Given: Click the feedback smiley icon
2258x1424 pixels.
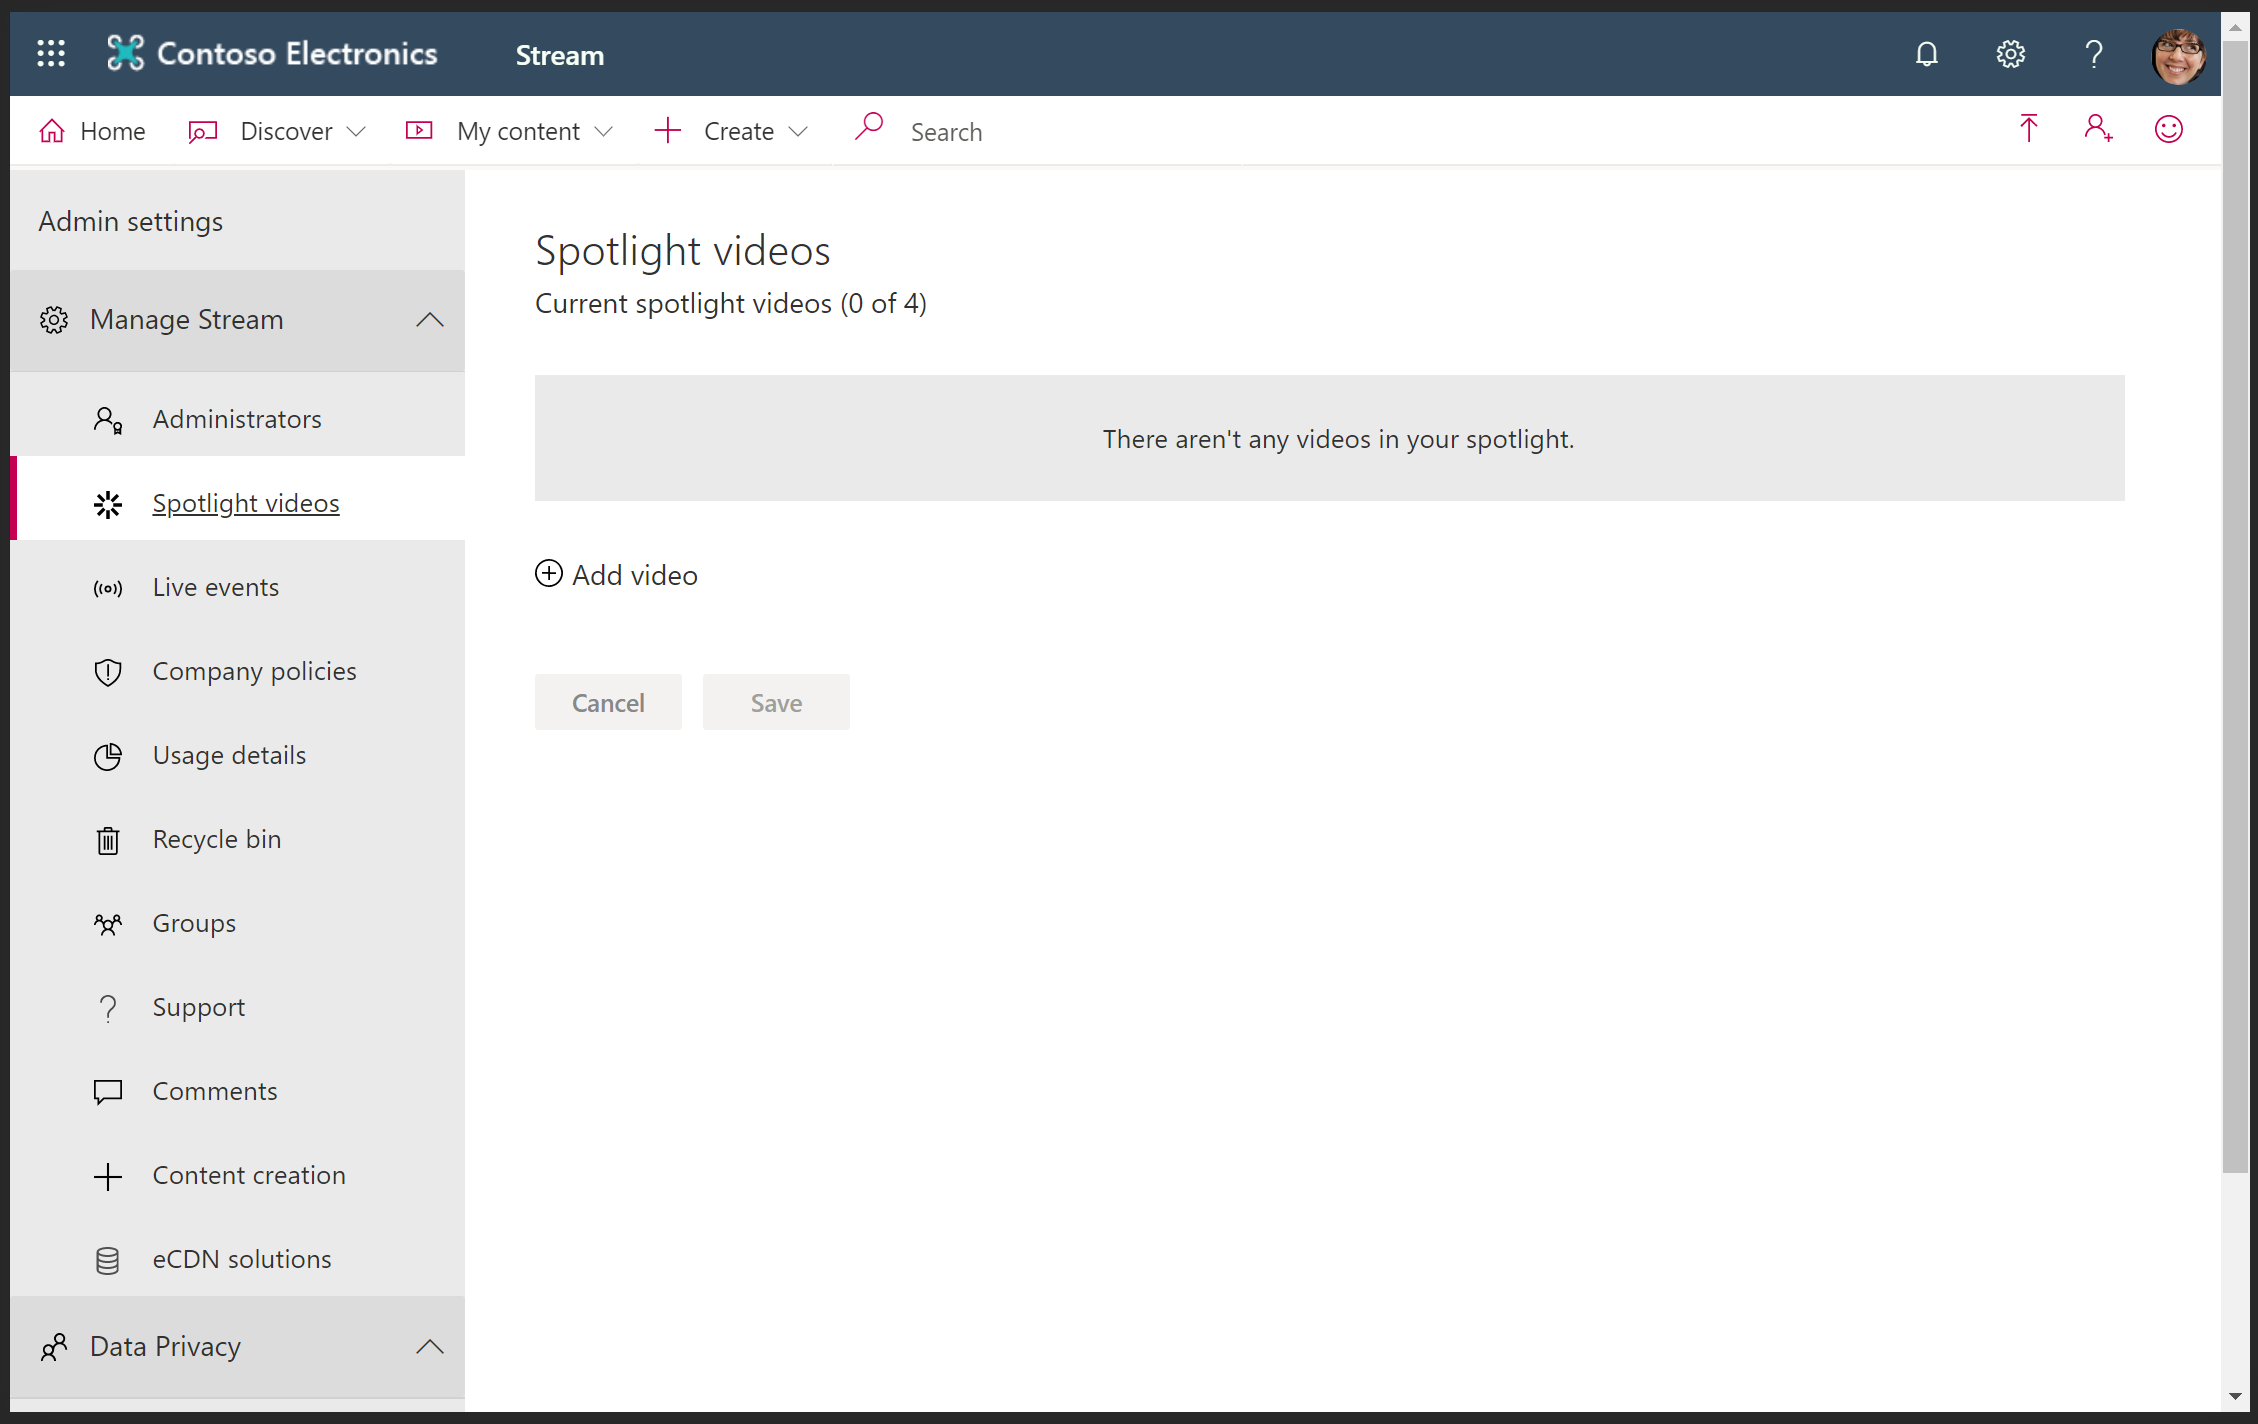Looking at the screenshot, I should point(2168,129).
